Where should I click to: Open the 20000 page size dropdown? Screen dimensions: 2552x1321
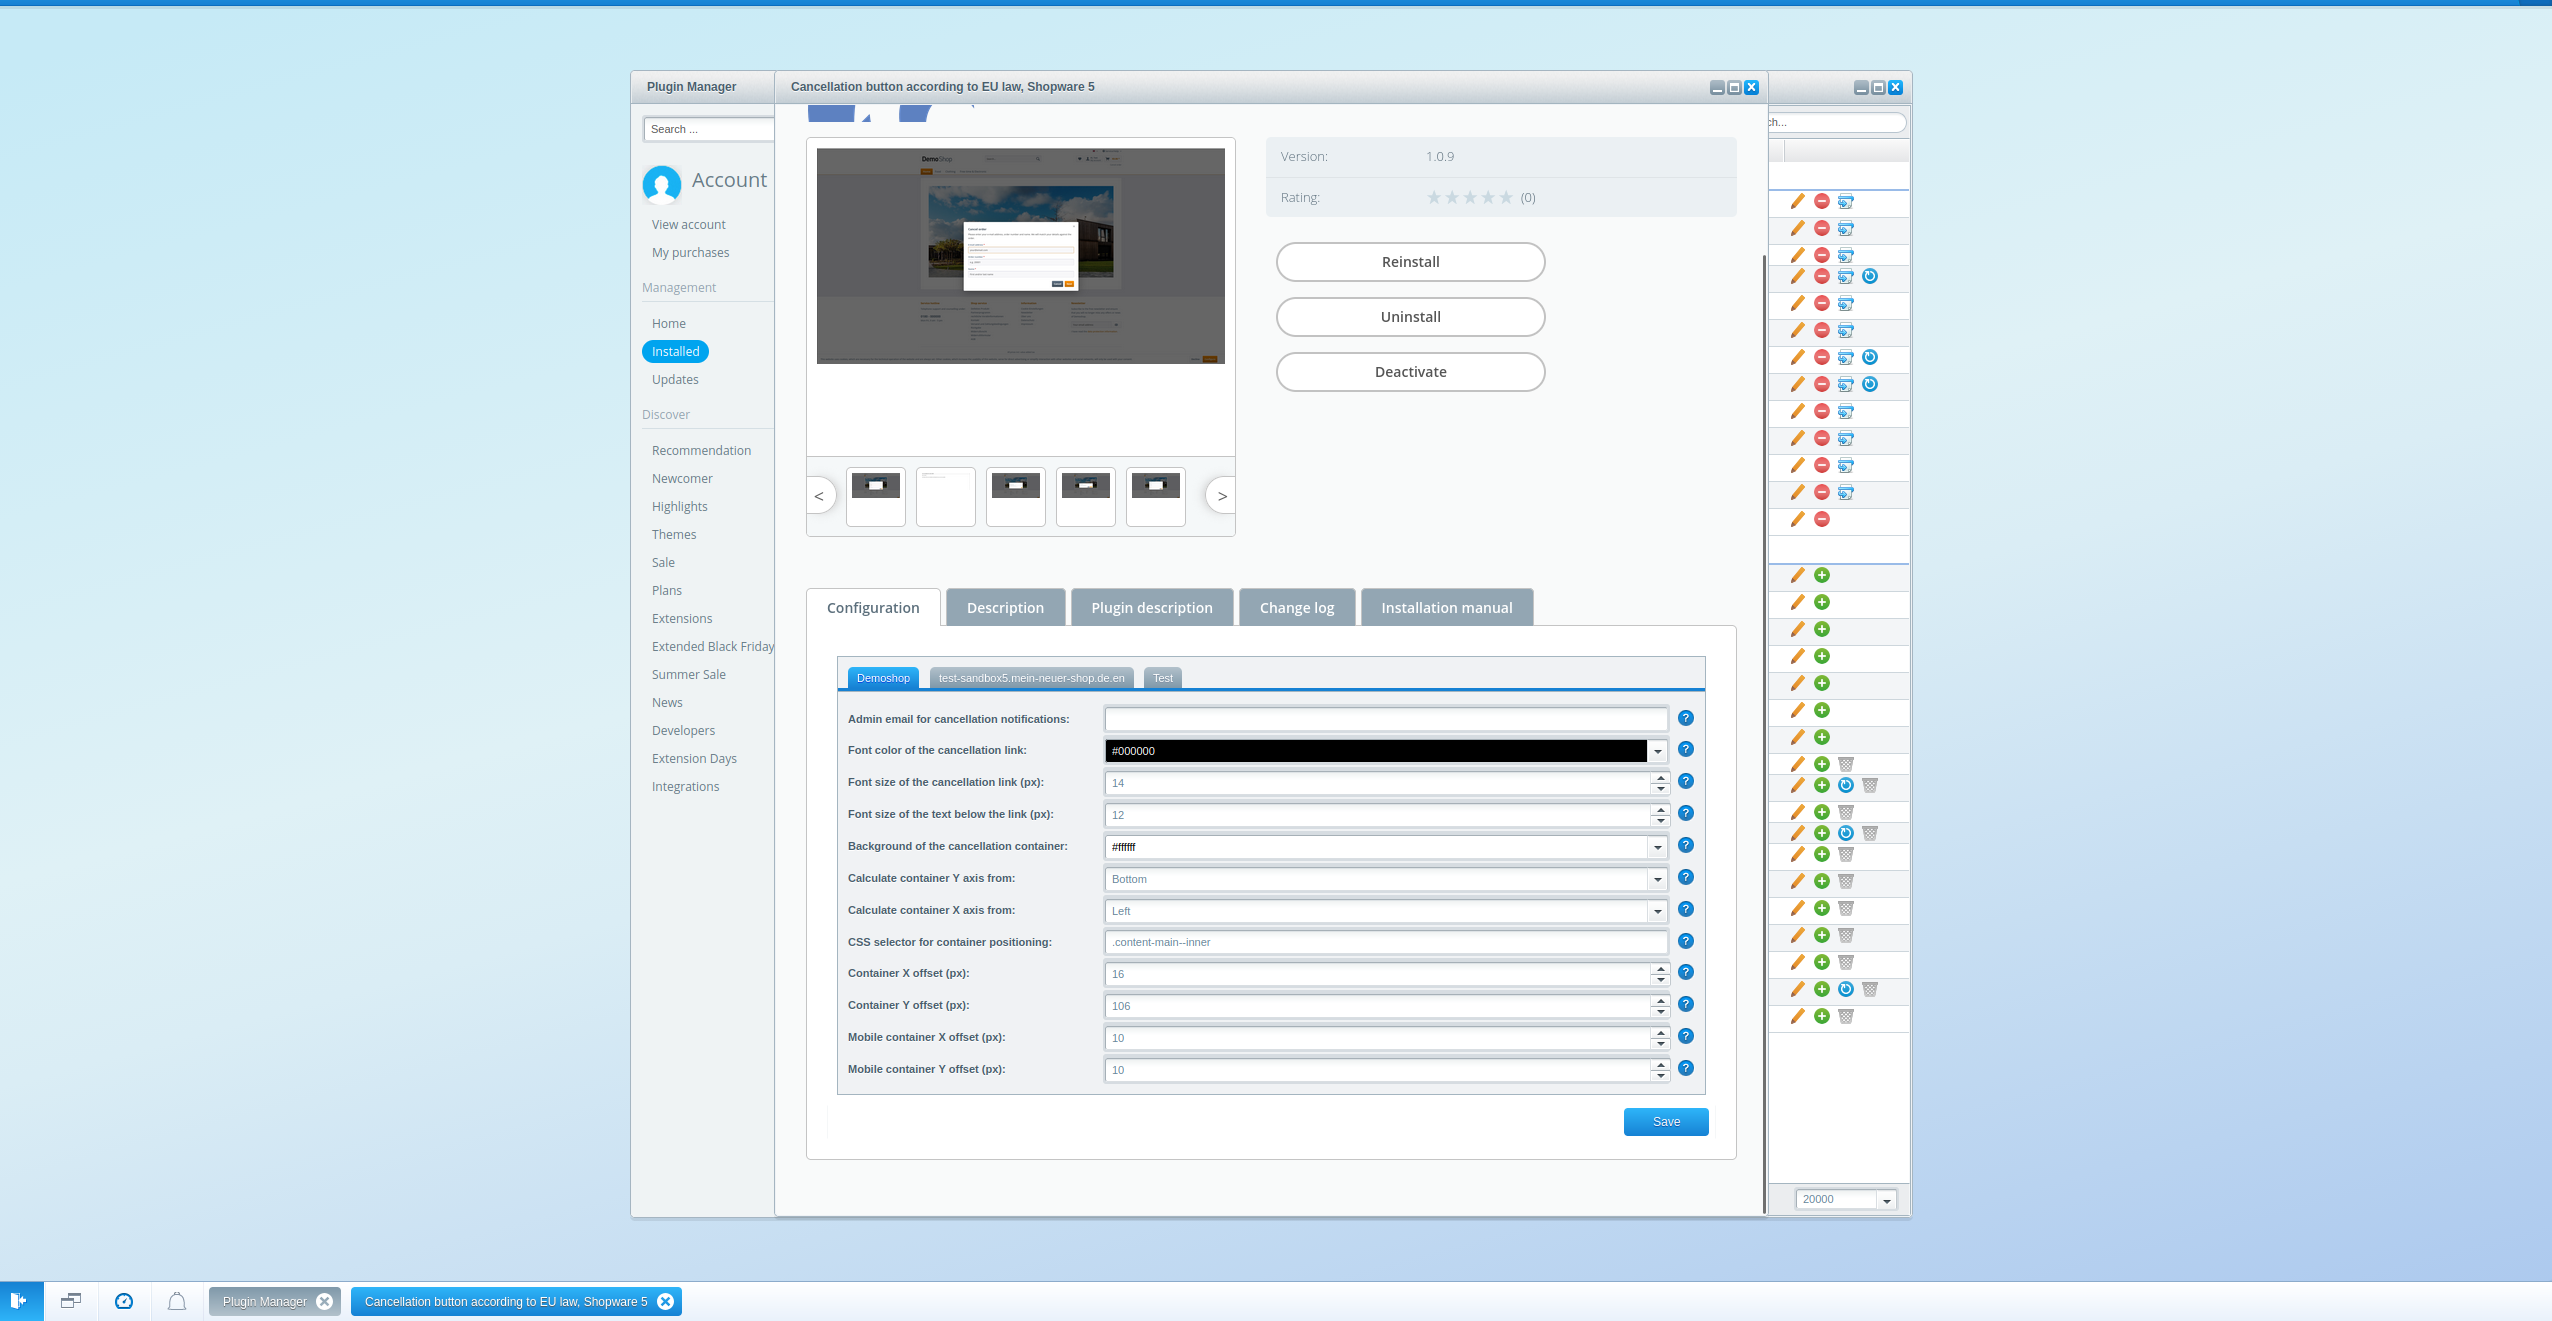coord(1886,1200)
